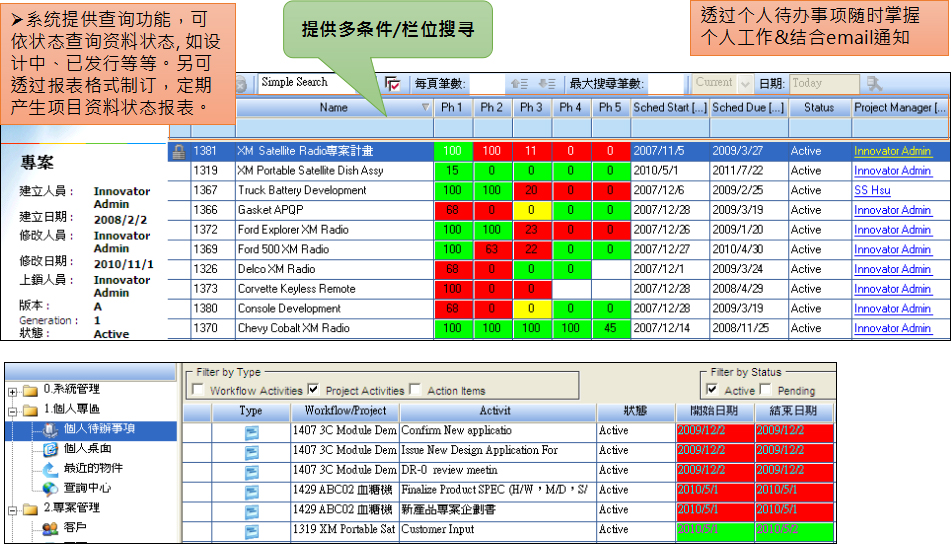Click the run search icon after Today

point(873,84)
